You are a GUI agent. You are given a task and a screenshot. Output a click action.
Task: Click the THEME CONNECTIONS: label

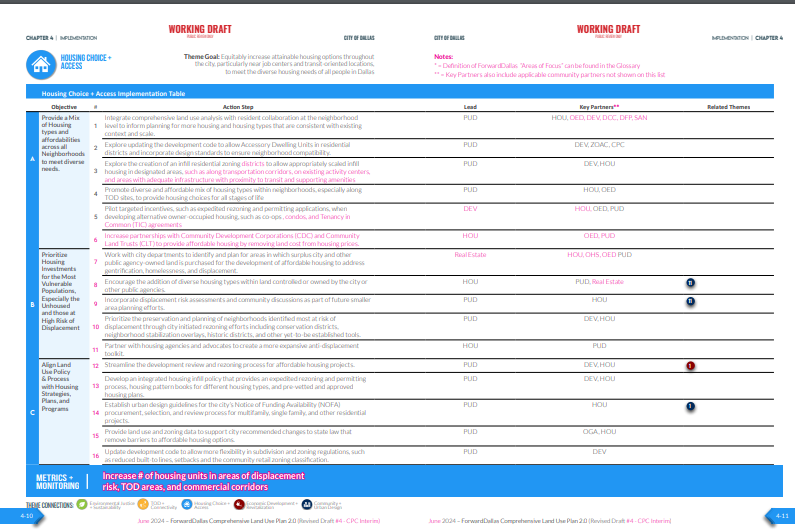tap(50, 505)
